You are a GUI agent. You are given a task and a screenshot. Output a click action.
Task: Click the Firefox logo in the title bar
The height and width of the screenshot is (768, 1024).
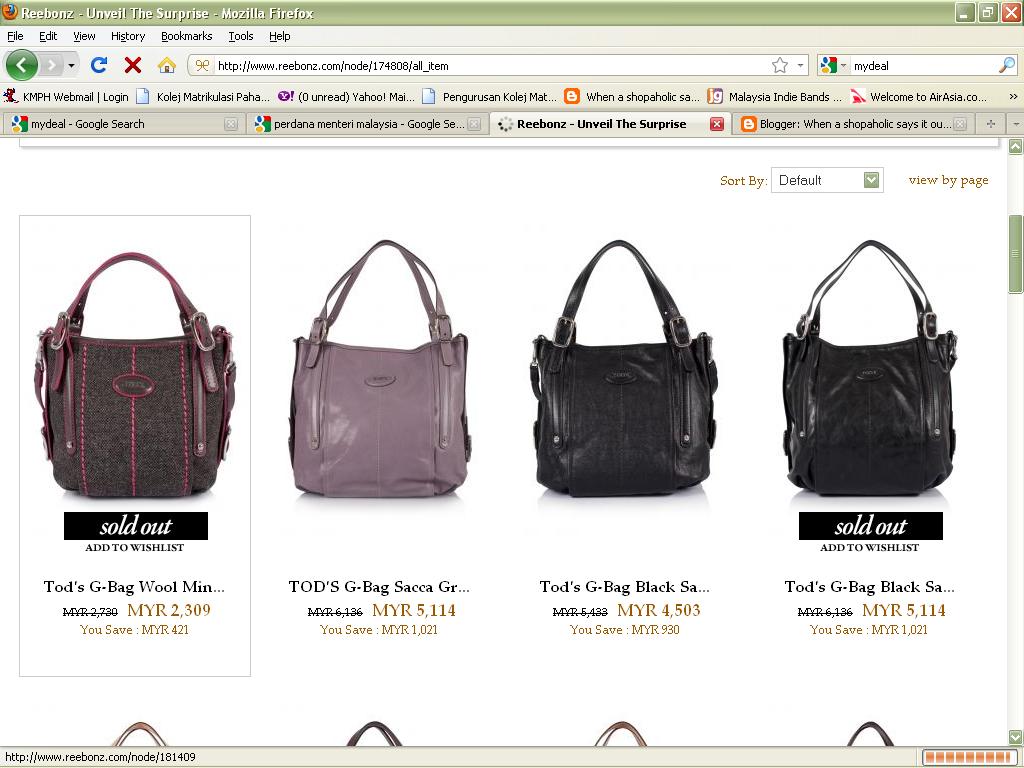[10, 12]
